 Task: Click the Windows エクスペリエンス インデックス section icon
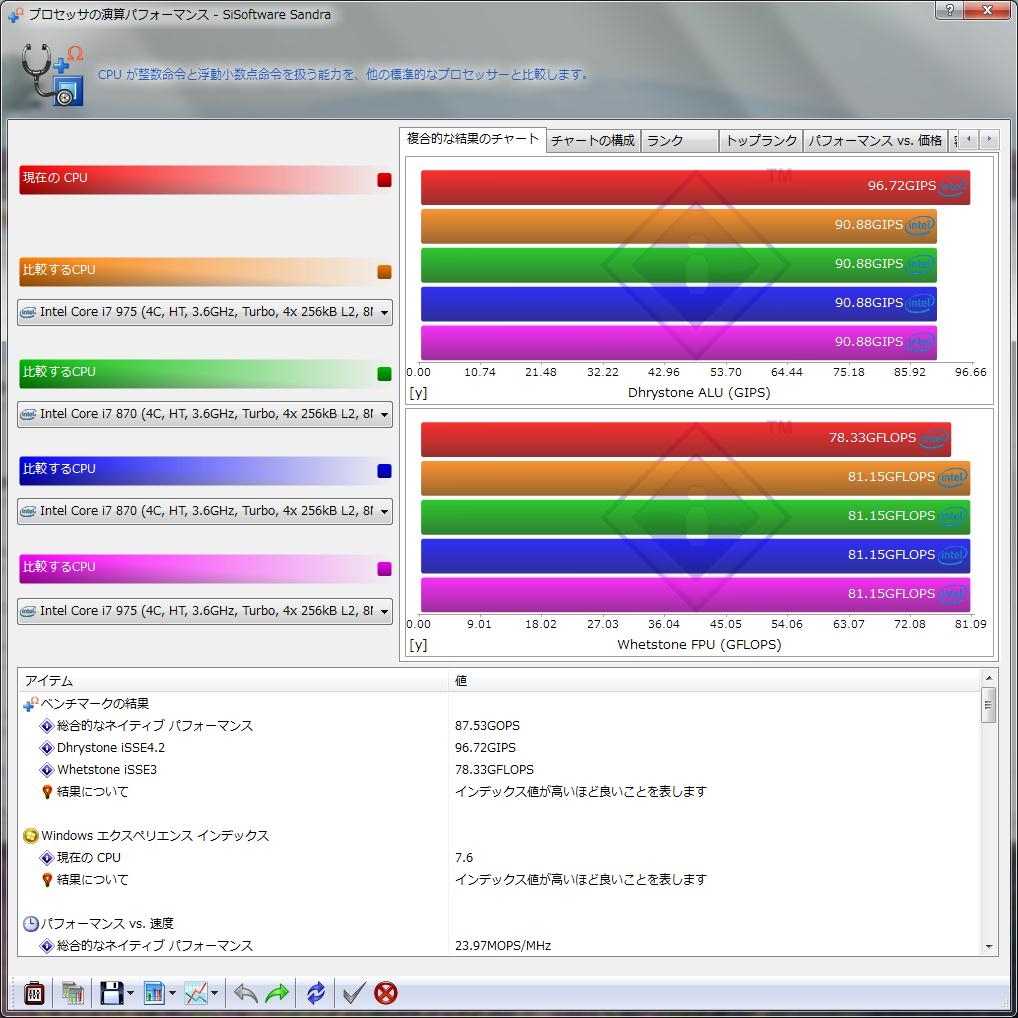[x=31, y=836]
